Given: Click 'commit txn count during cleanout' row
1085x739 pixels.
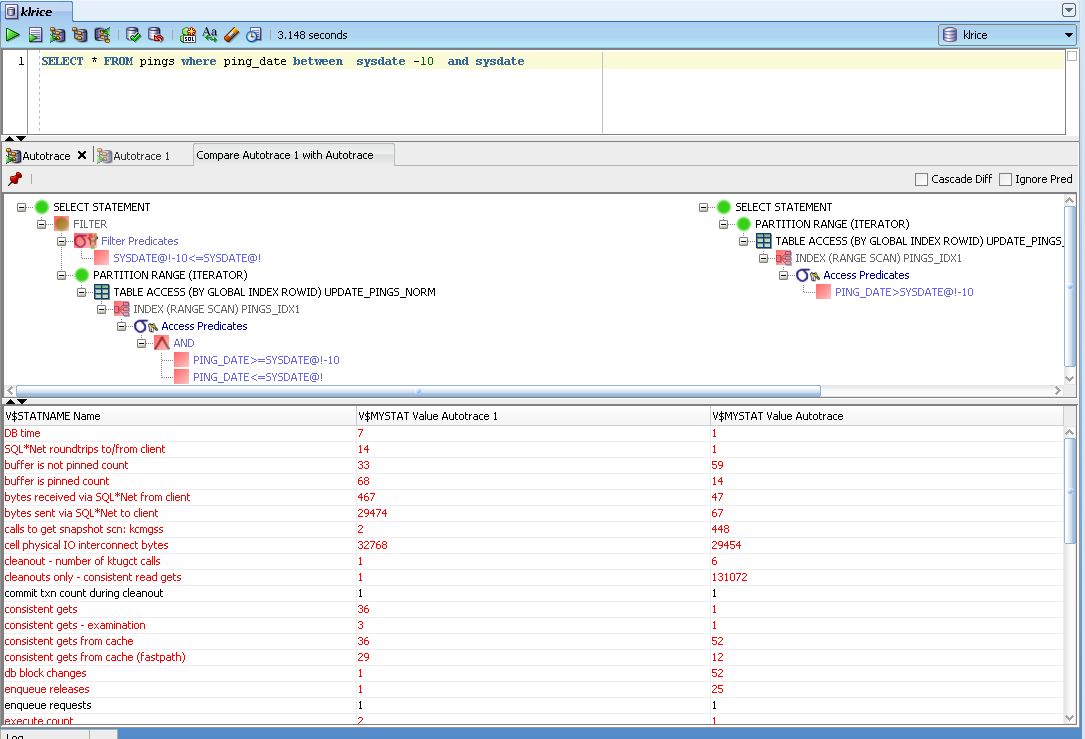Looking at the screenshot, I should [x=533, y=593].
